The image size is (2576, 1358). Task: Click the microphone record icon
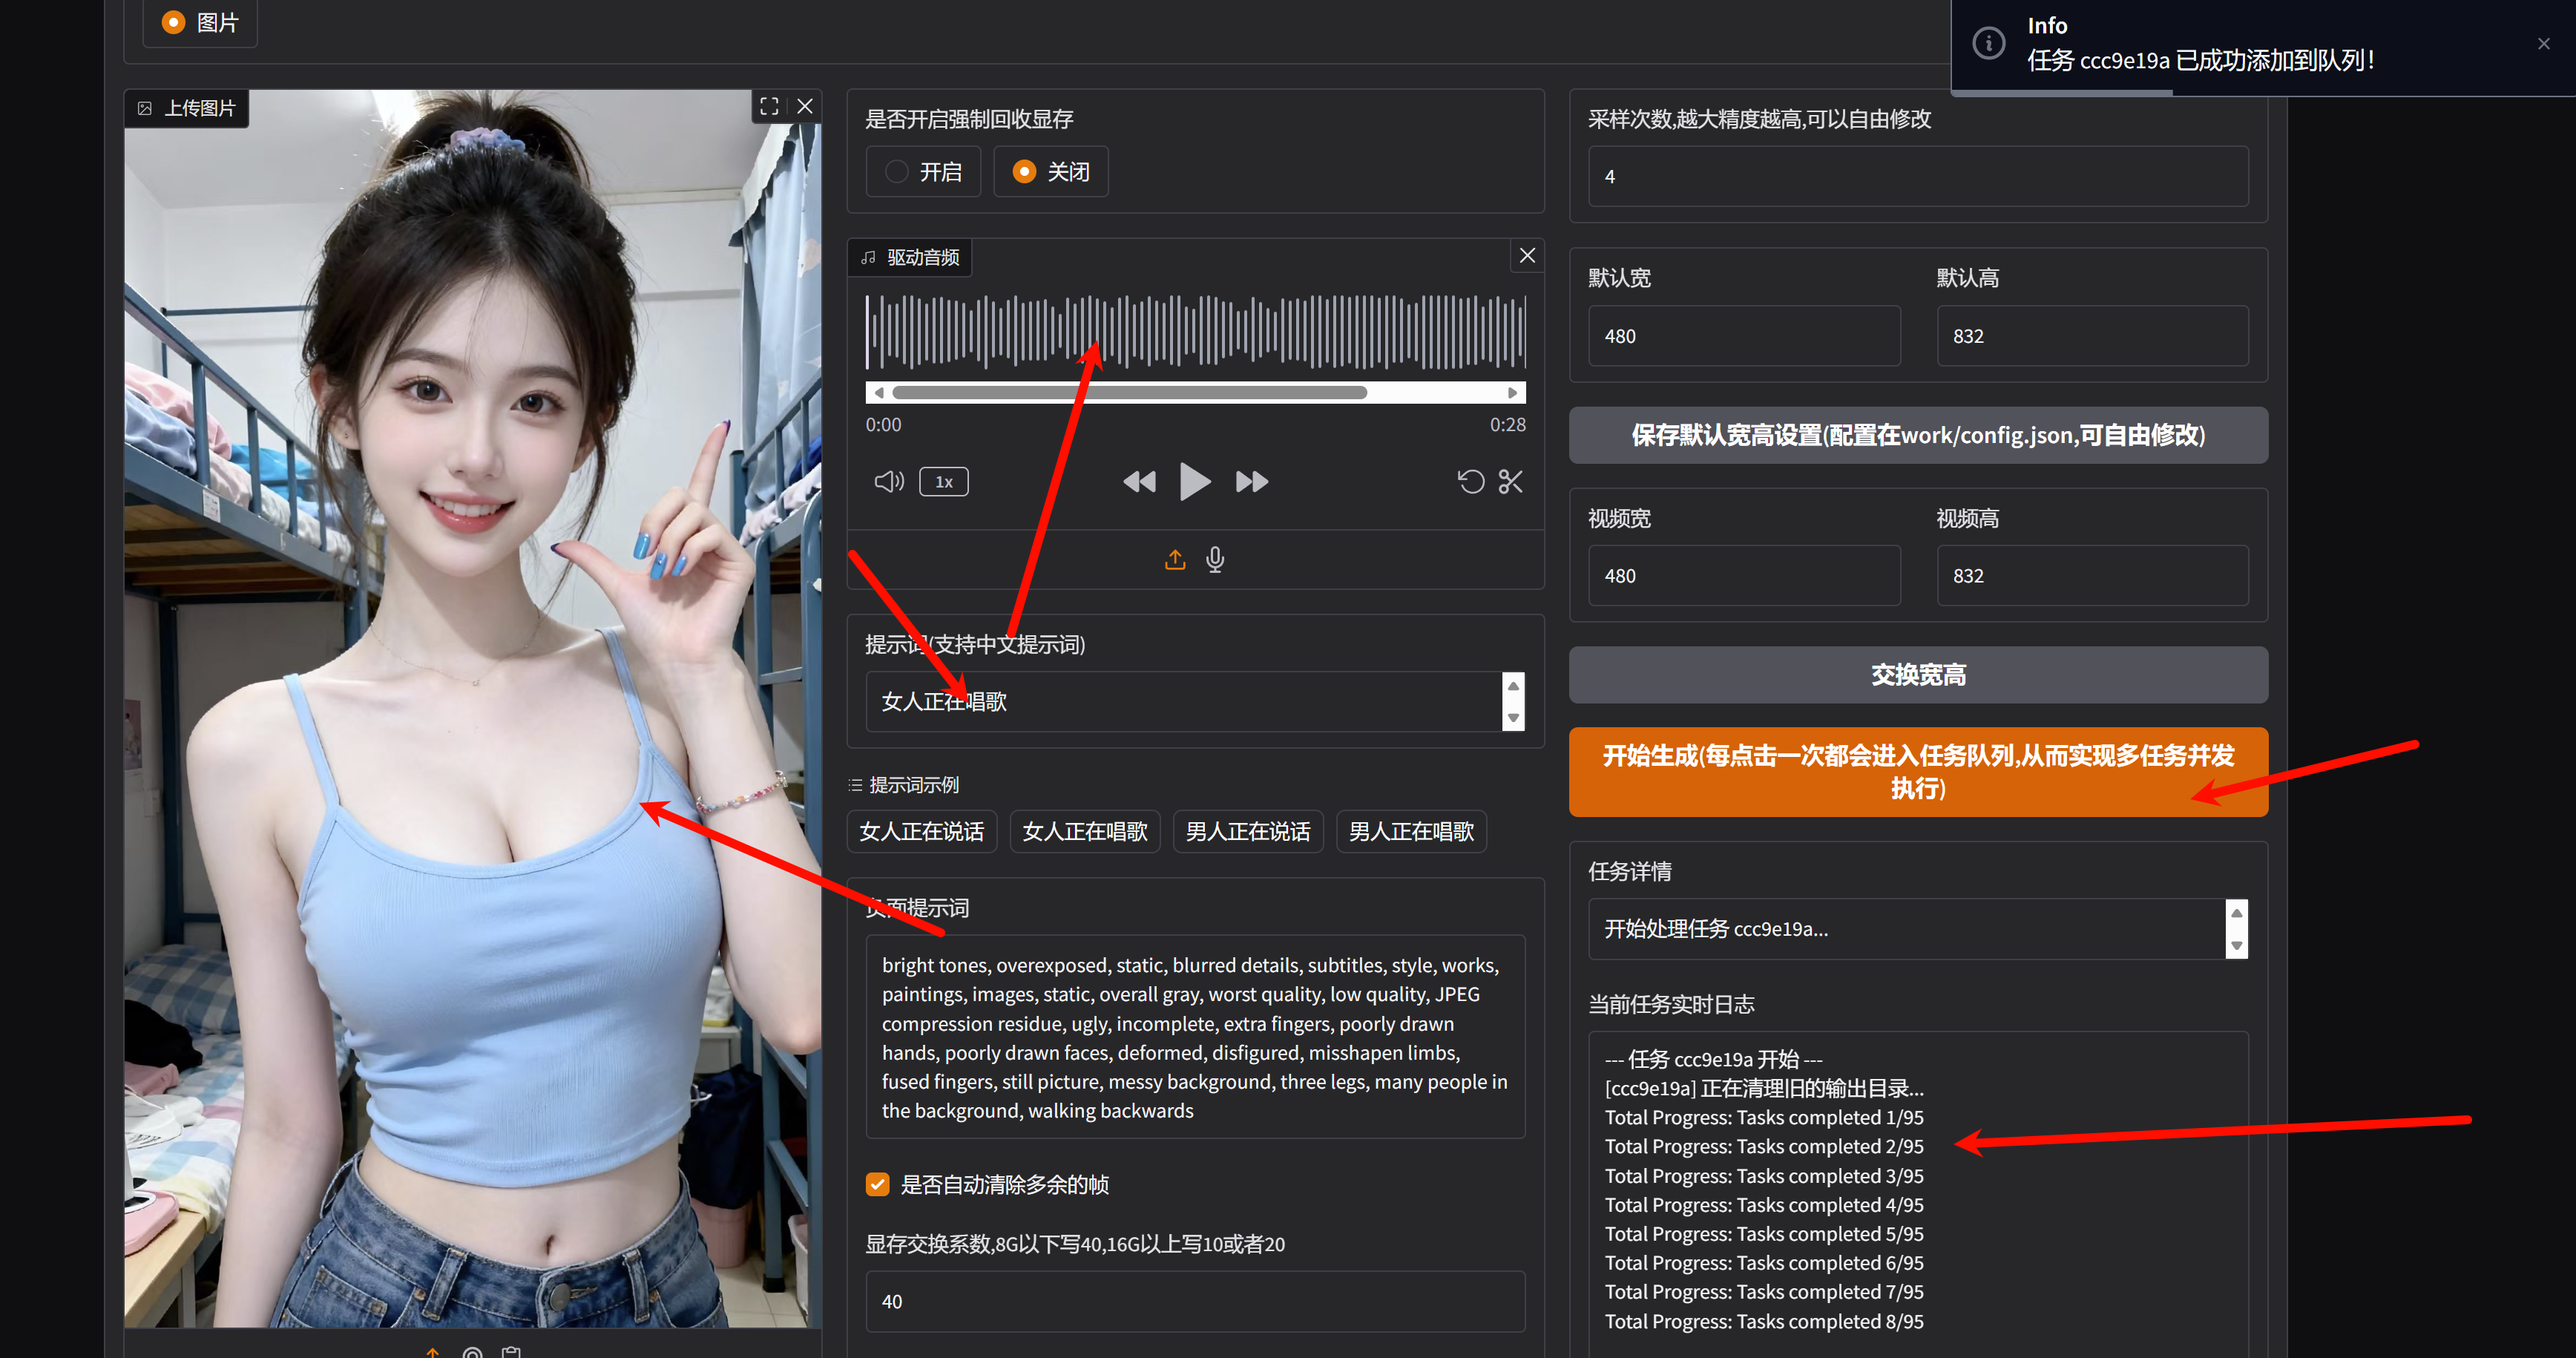point(1215,559)
